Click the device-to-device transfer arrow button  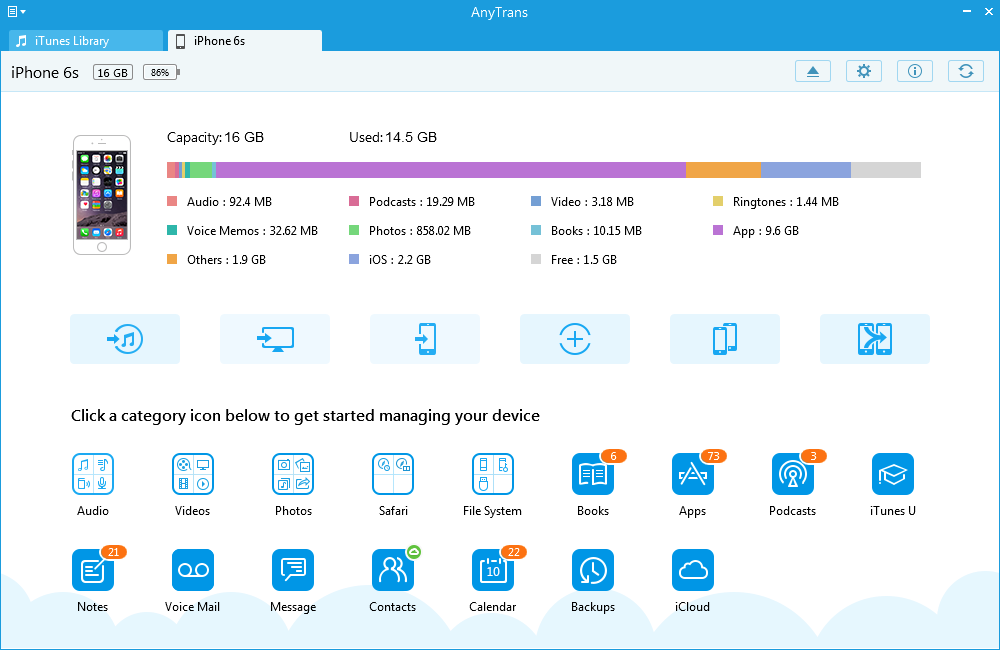point(874,339)
